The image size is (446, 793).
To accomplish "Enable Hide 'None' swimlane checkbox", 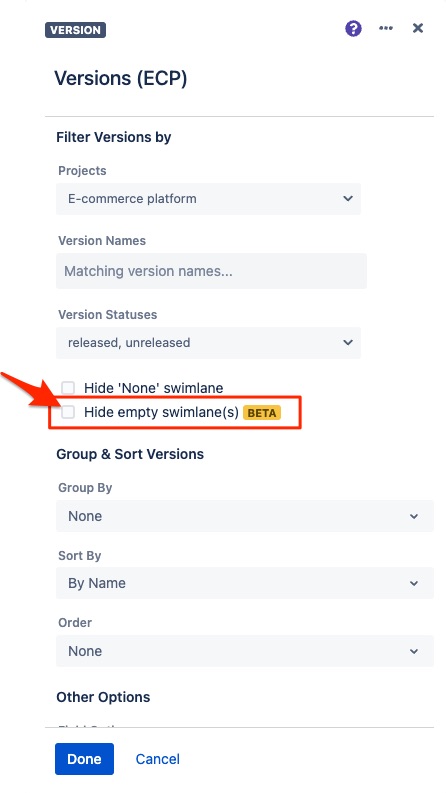I will click(68, 388).
